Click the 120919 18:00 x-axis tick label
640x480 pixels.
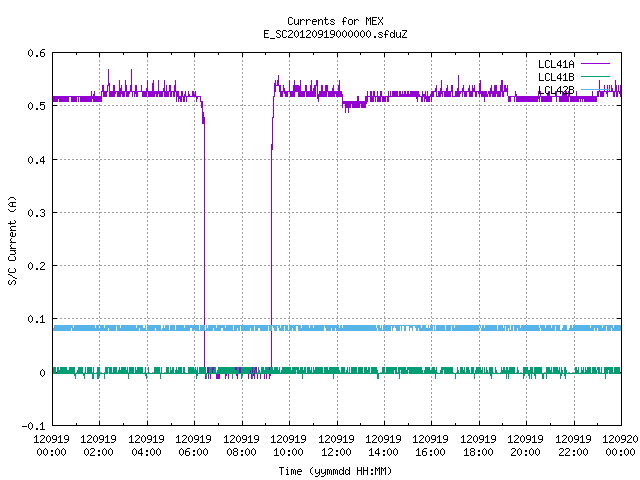click(x=478, y=446)
